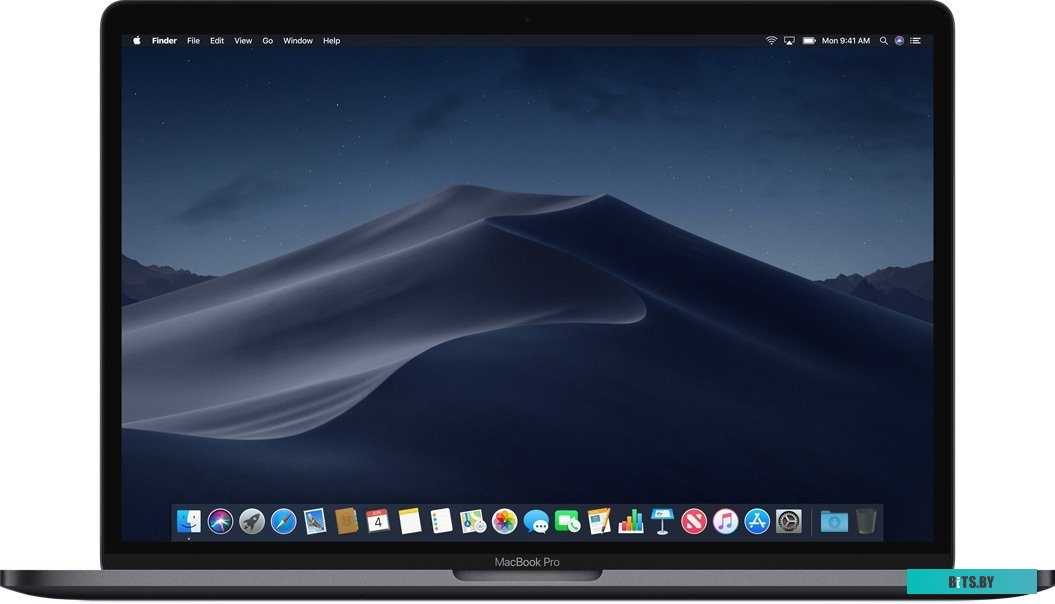Open Reminders list icon in dock
The image size is (1055, 604).
tap(441, 521)
